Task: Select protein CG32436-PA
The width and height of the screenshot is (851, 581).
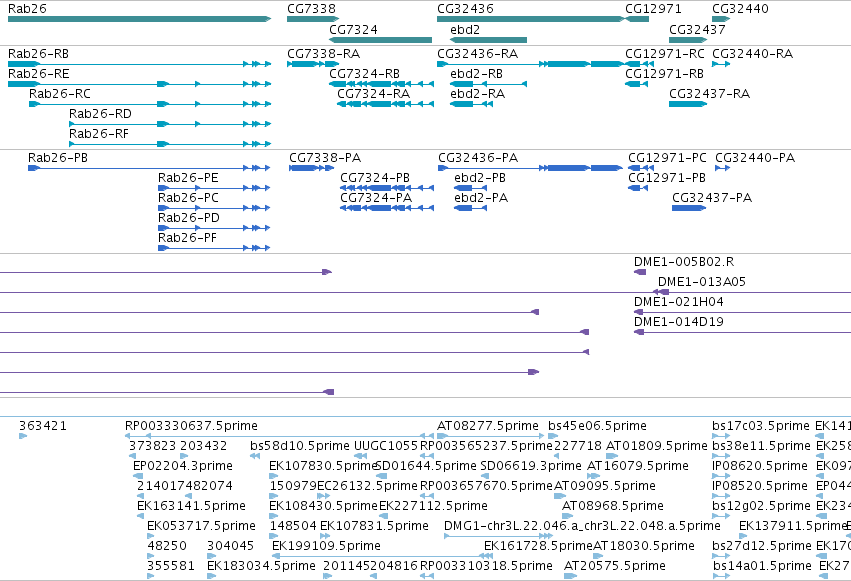Action: click(x=530, y=168)
